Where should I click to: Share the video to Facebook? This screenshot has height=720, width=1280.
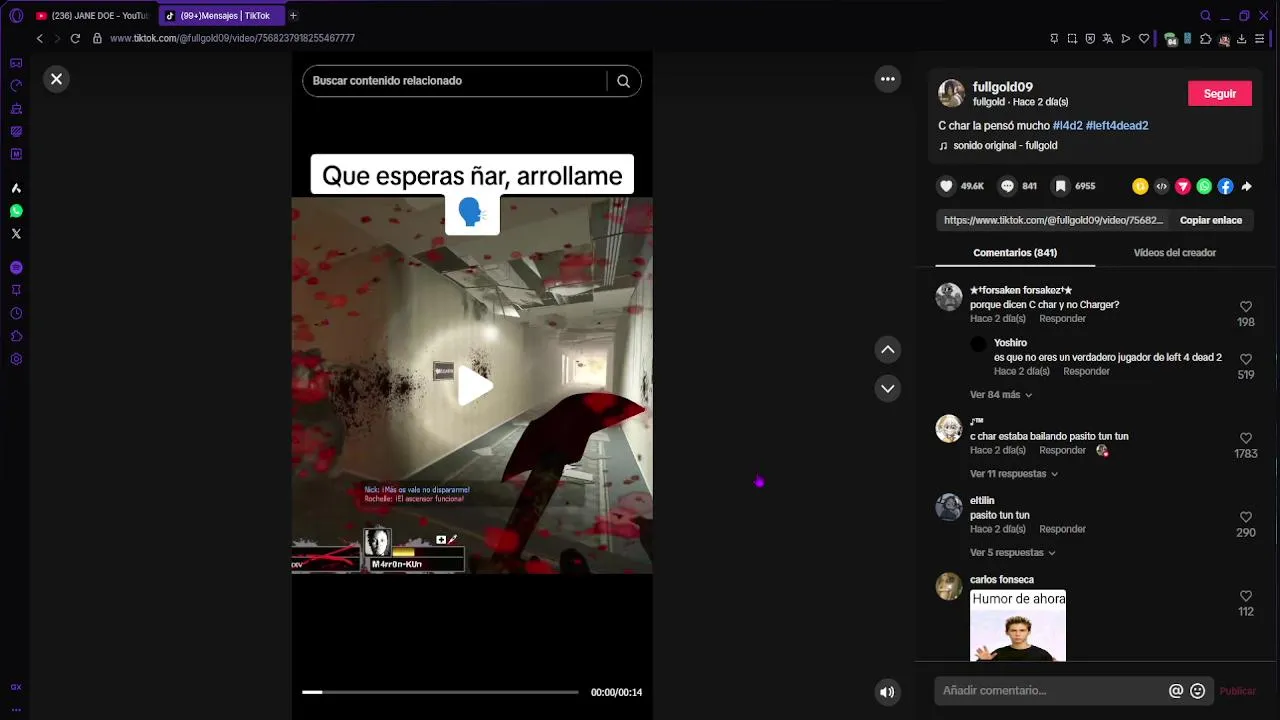(x=1225, y=186)
